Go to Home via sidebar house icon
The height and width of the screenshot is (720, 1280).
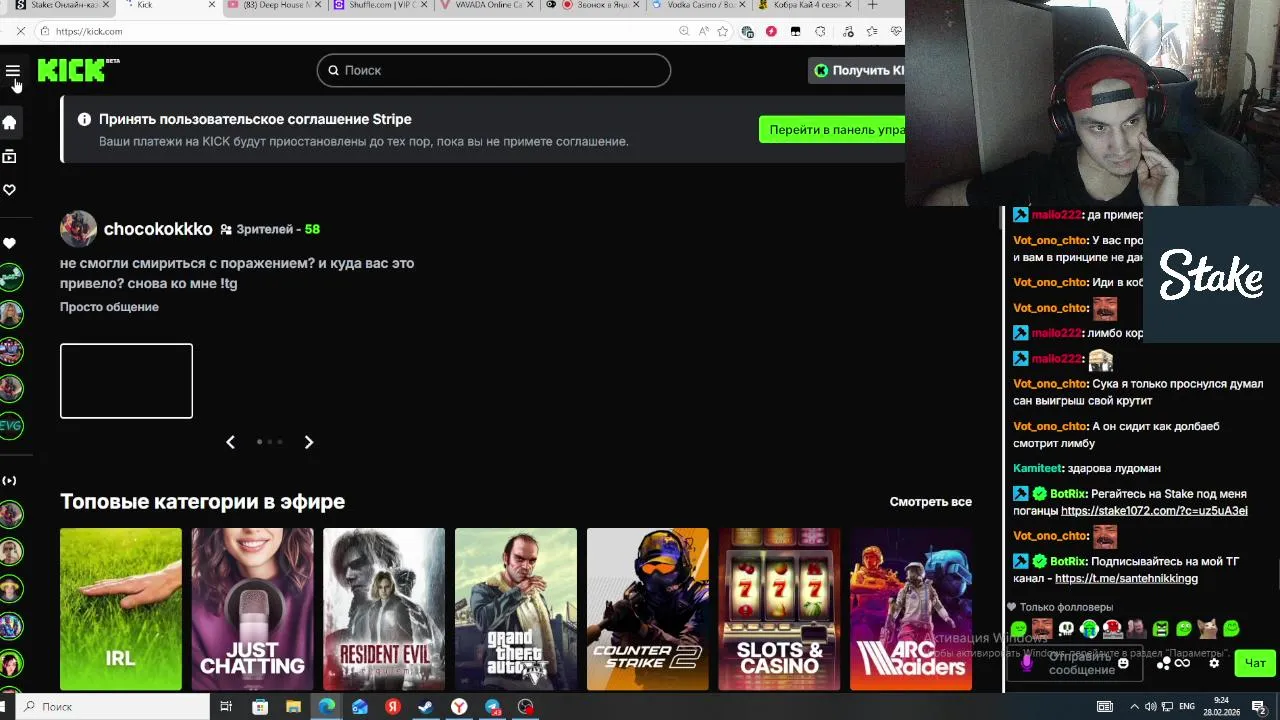(x=10, y=122)
